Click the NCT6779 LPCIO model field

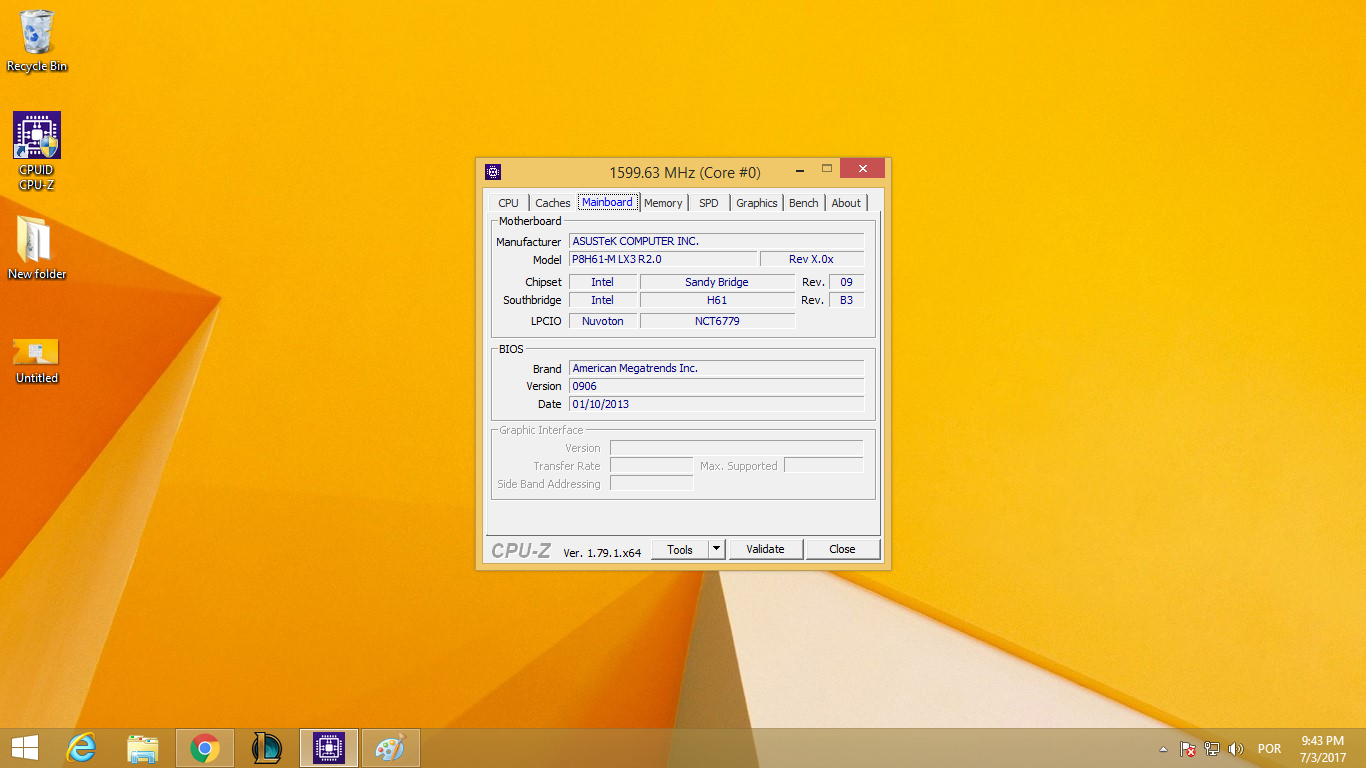[717, 321]
